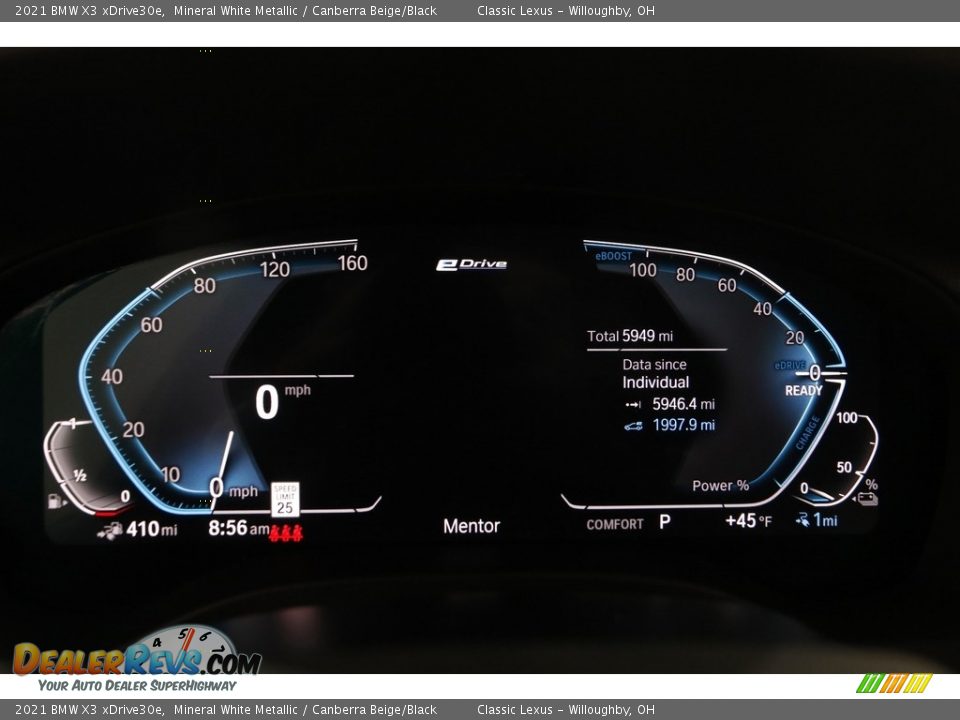Click the 5946.4 mi trip value
Viewport: 960px width, 720px height.
point(683,404)
